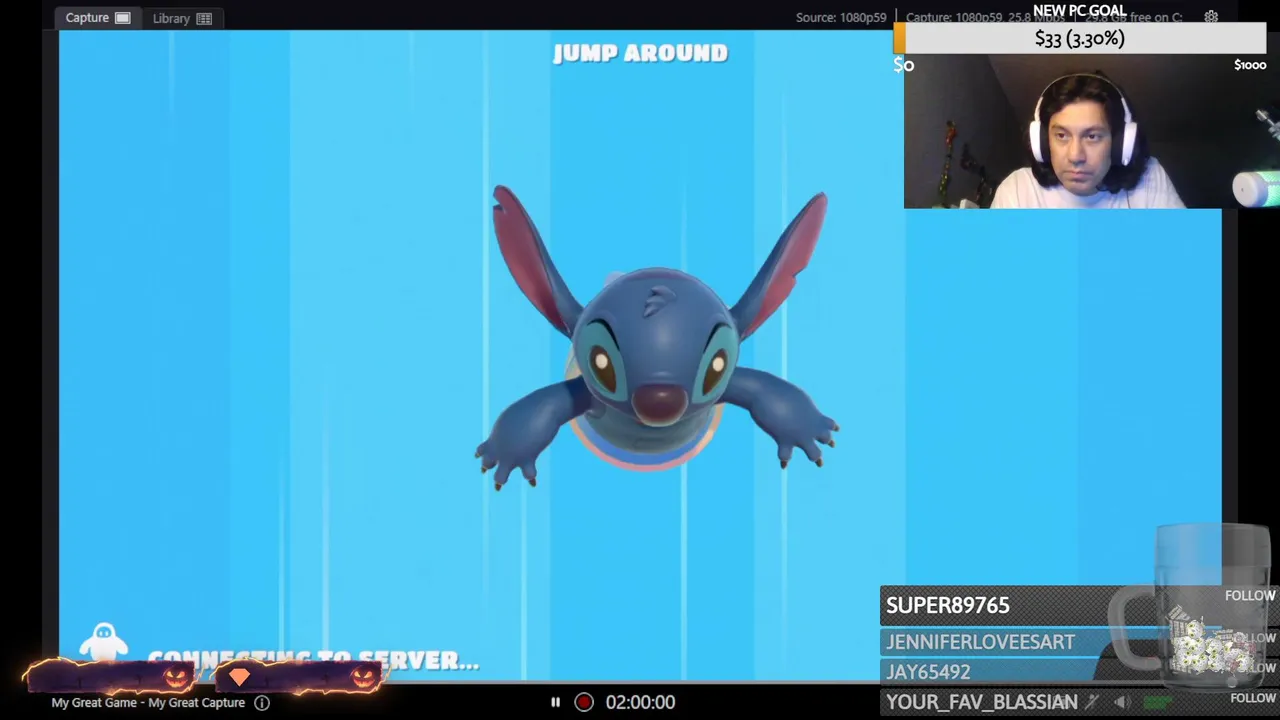Click the Source: 1080p59 status text
This screenshot has width=1280, height=720.
tap(841, 17)
